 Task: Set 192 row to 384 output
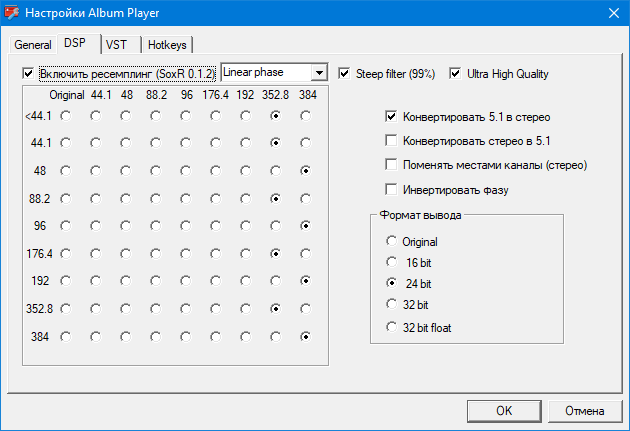click(305, 281)
